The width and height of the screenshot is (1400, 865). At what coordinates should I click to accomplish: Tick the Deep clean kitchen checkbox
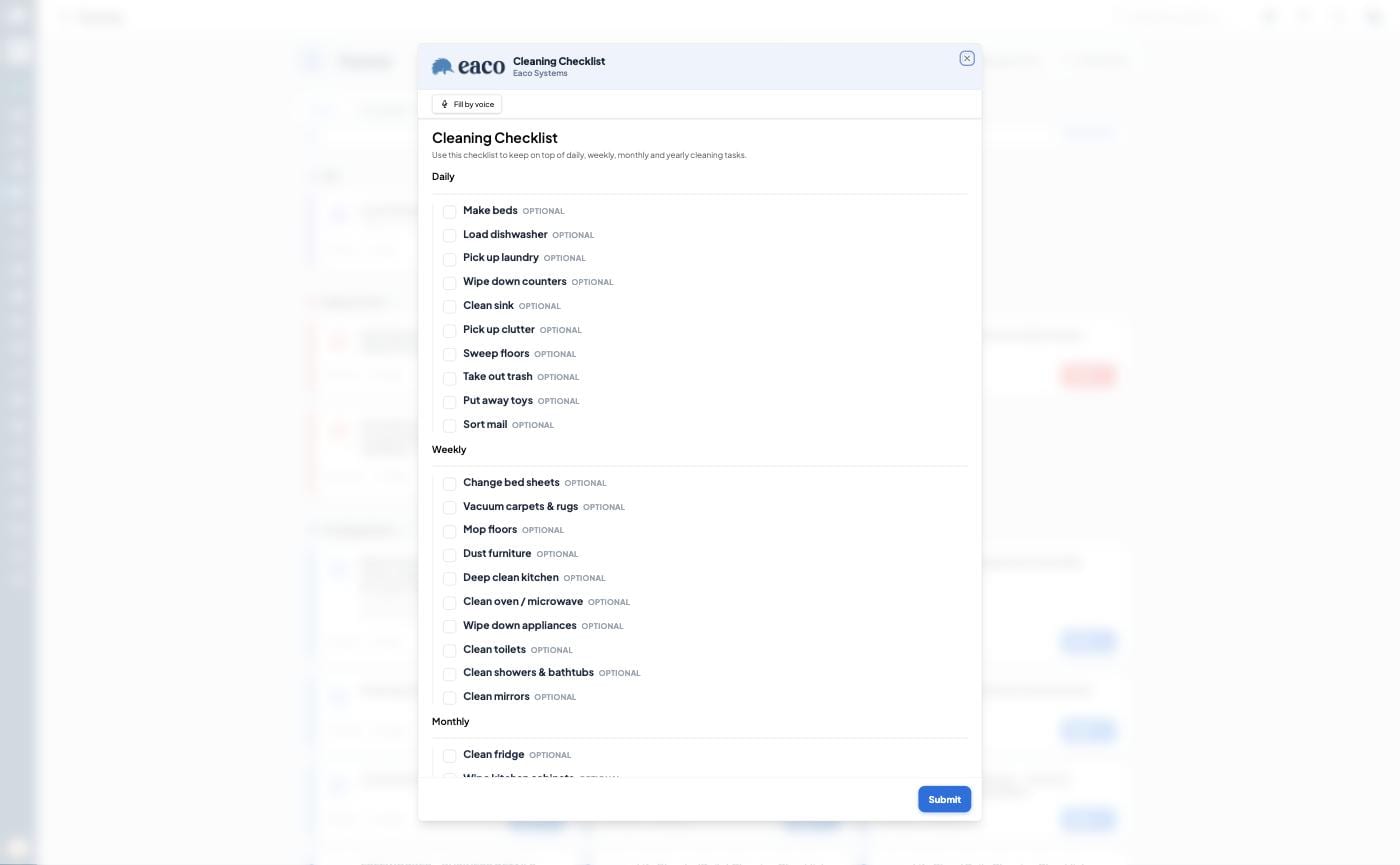tap(450, 579)
